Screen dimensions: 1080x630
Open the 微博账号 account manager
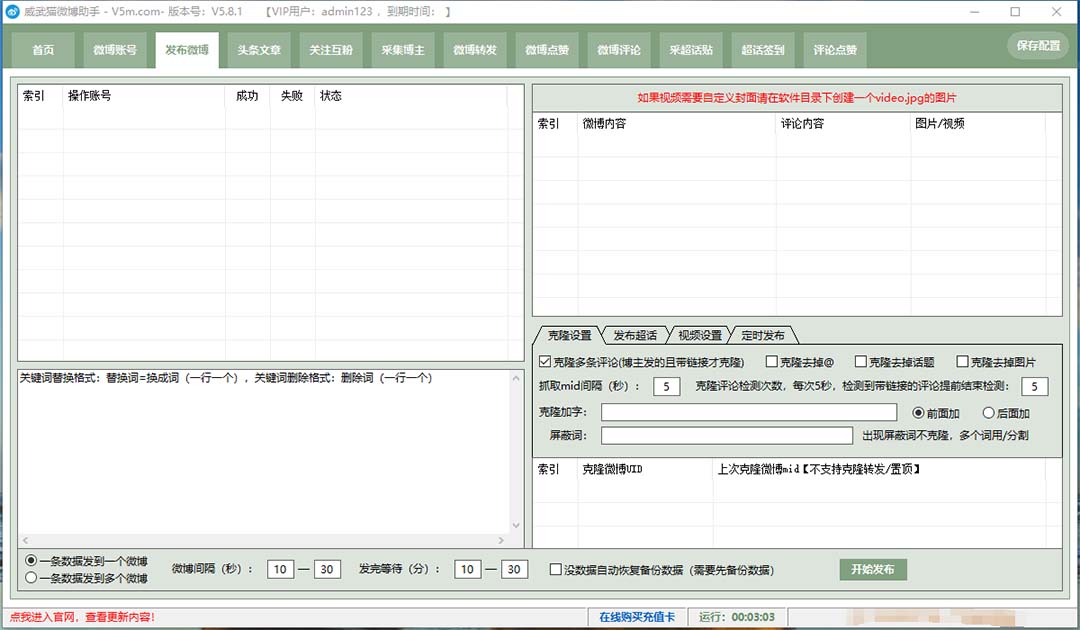(114, 49)
